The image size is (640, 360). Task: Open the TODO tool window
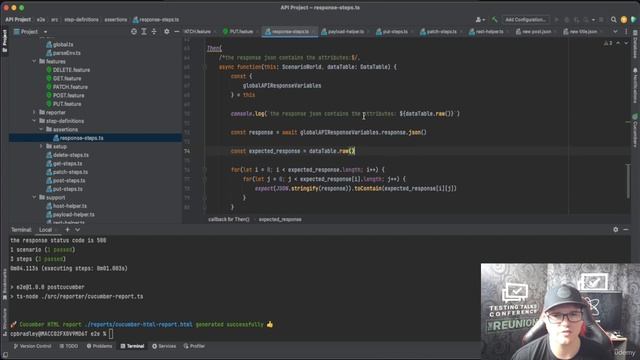coord(69,346)
